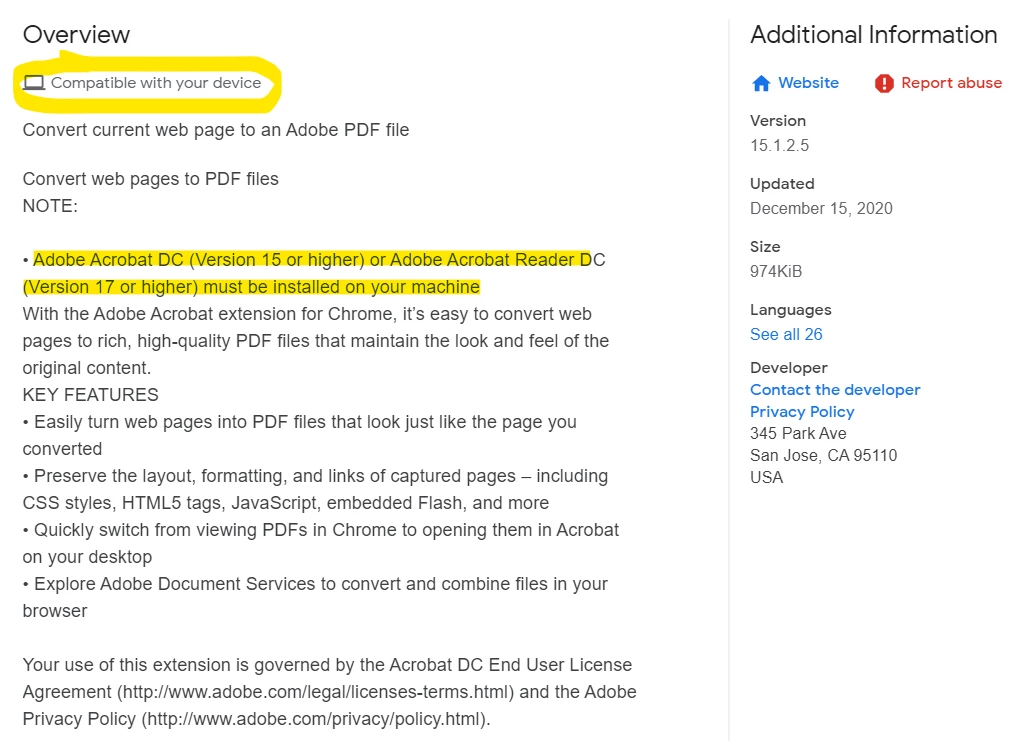
Task: Click Contact the developer link
Action: (x=835, y=390)
